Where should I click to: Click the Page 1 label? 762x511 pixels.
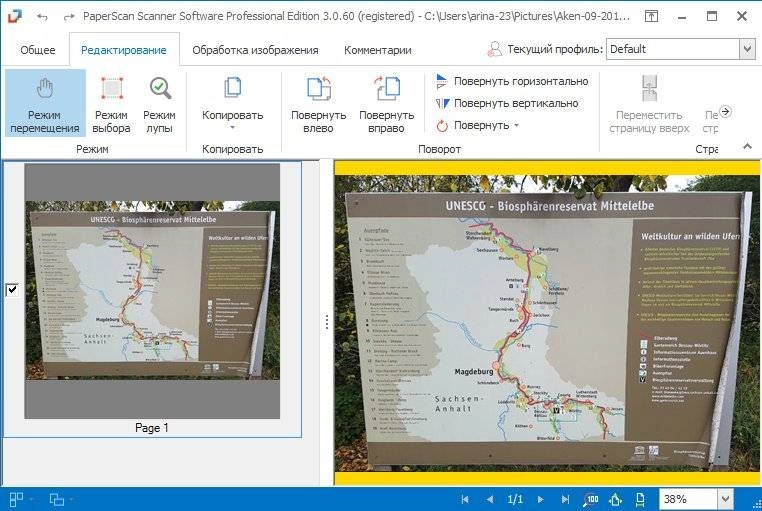pos(152,428)
